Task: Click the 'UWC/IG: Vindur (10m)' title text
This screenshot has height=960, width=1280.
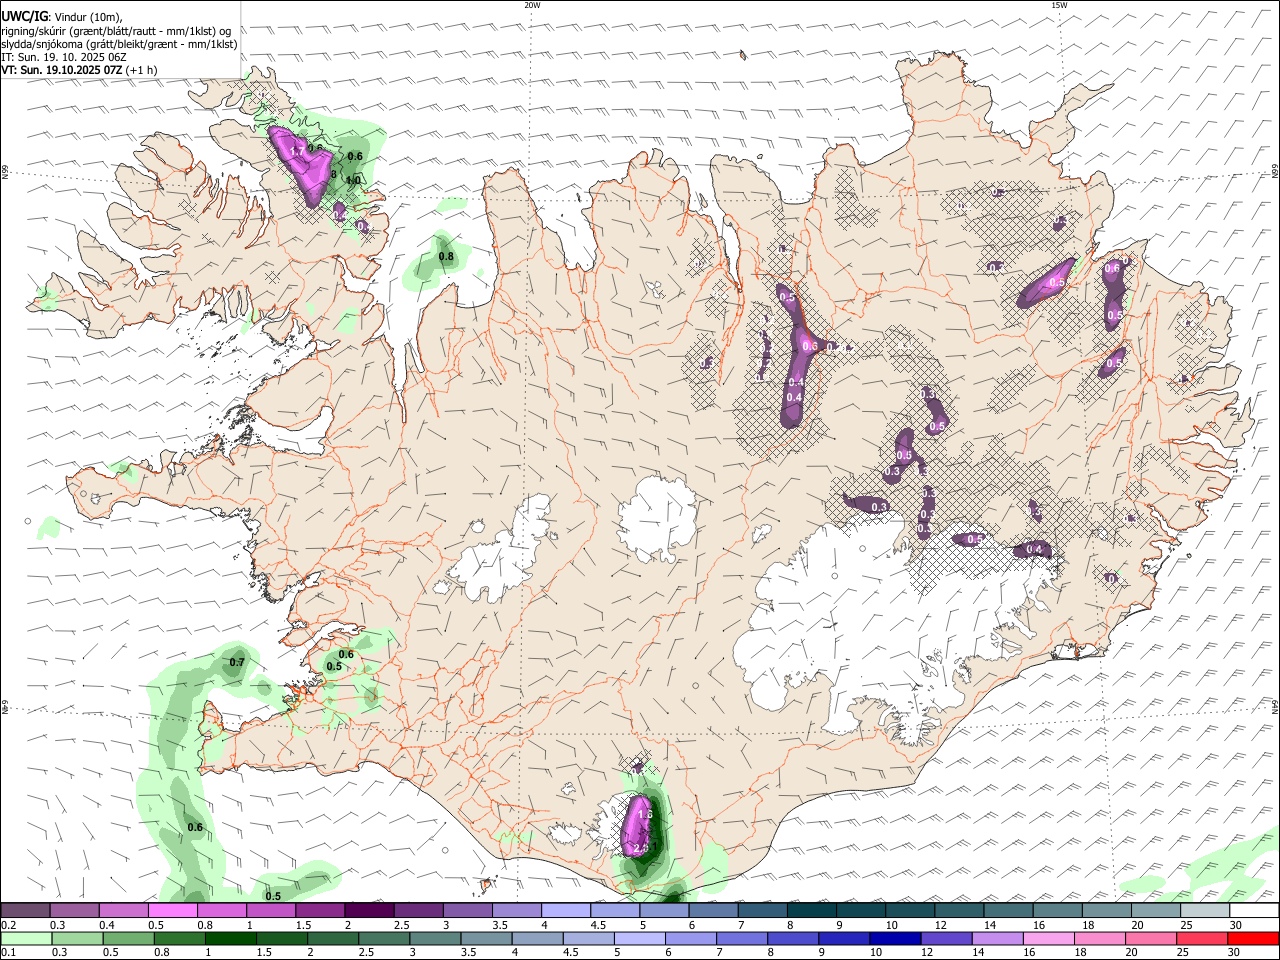Action: (61, 17)
